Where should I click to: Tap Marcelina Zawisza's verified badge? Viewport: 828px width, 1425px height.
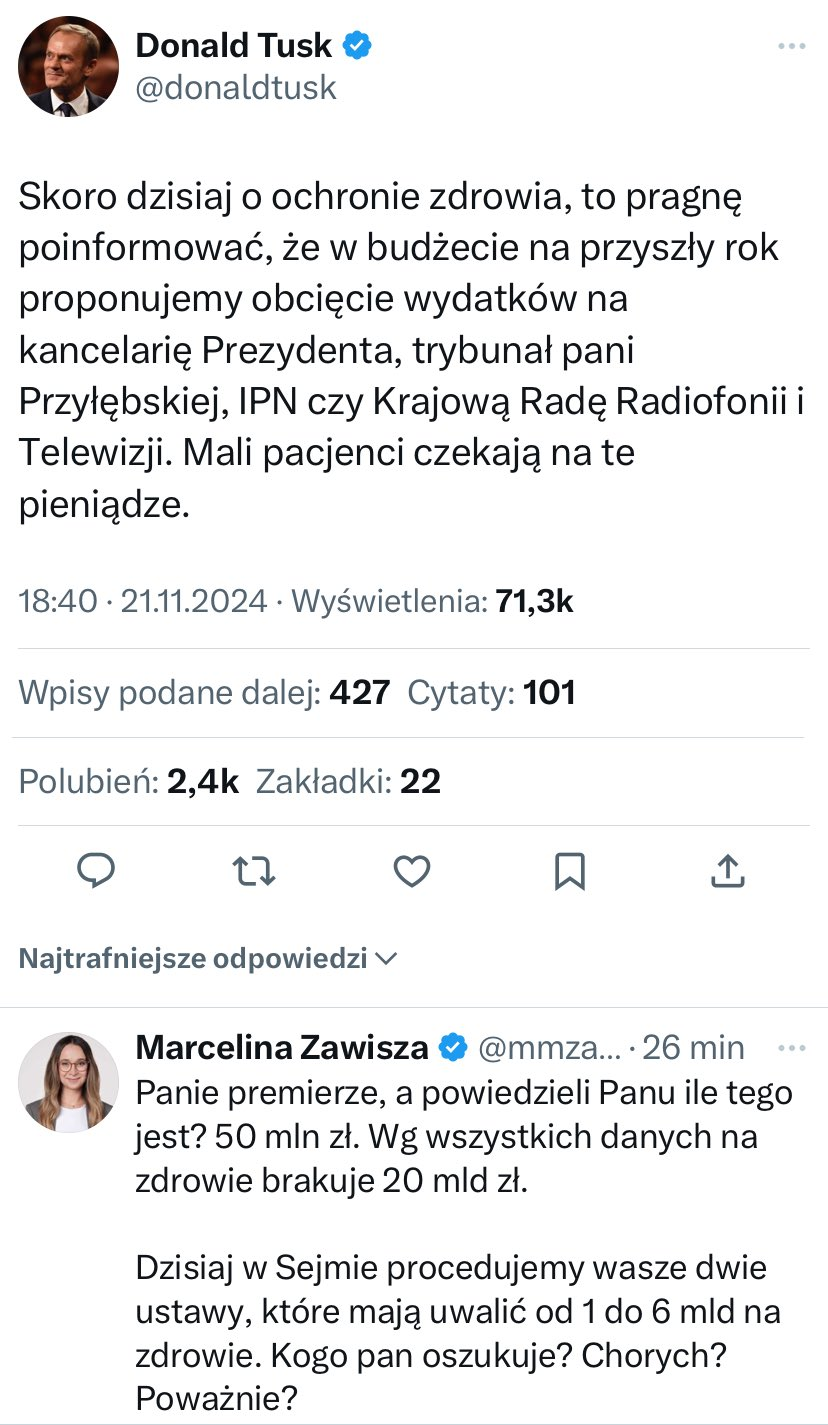coord(454,1047)
